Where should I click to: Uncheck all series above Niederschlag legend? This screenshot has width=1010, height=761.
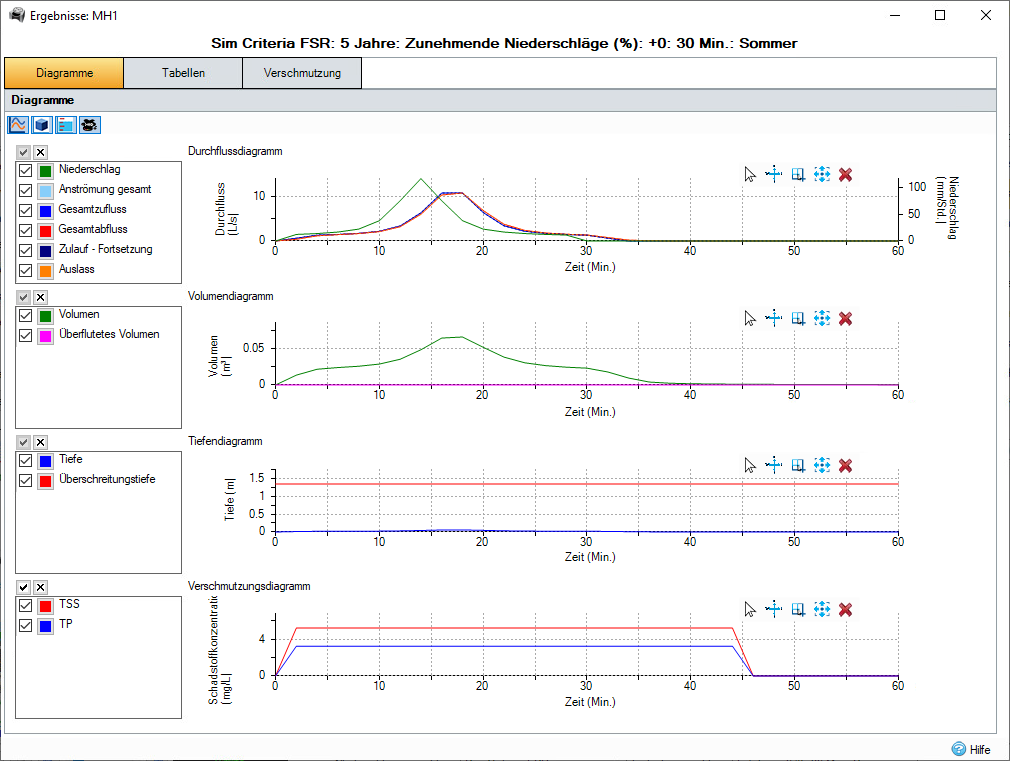(x=41, y=152)
